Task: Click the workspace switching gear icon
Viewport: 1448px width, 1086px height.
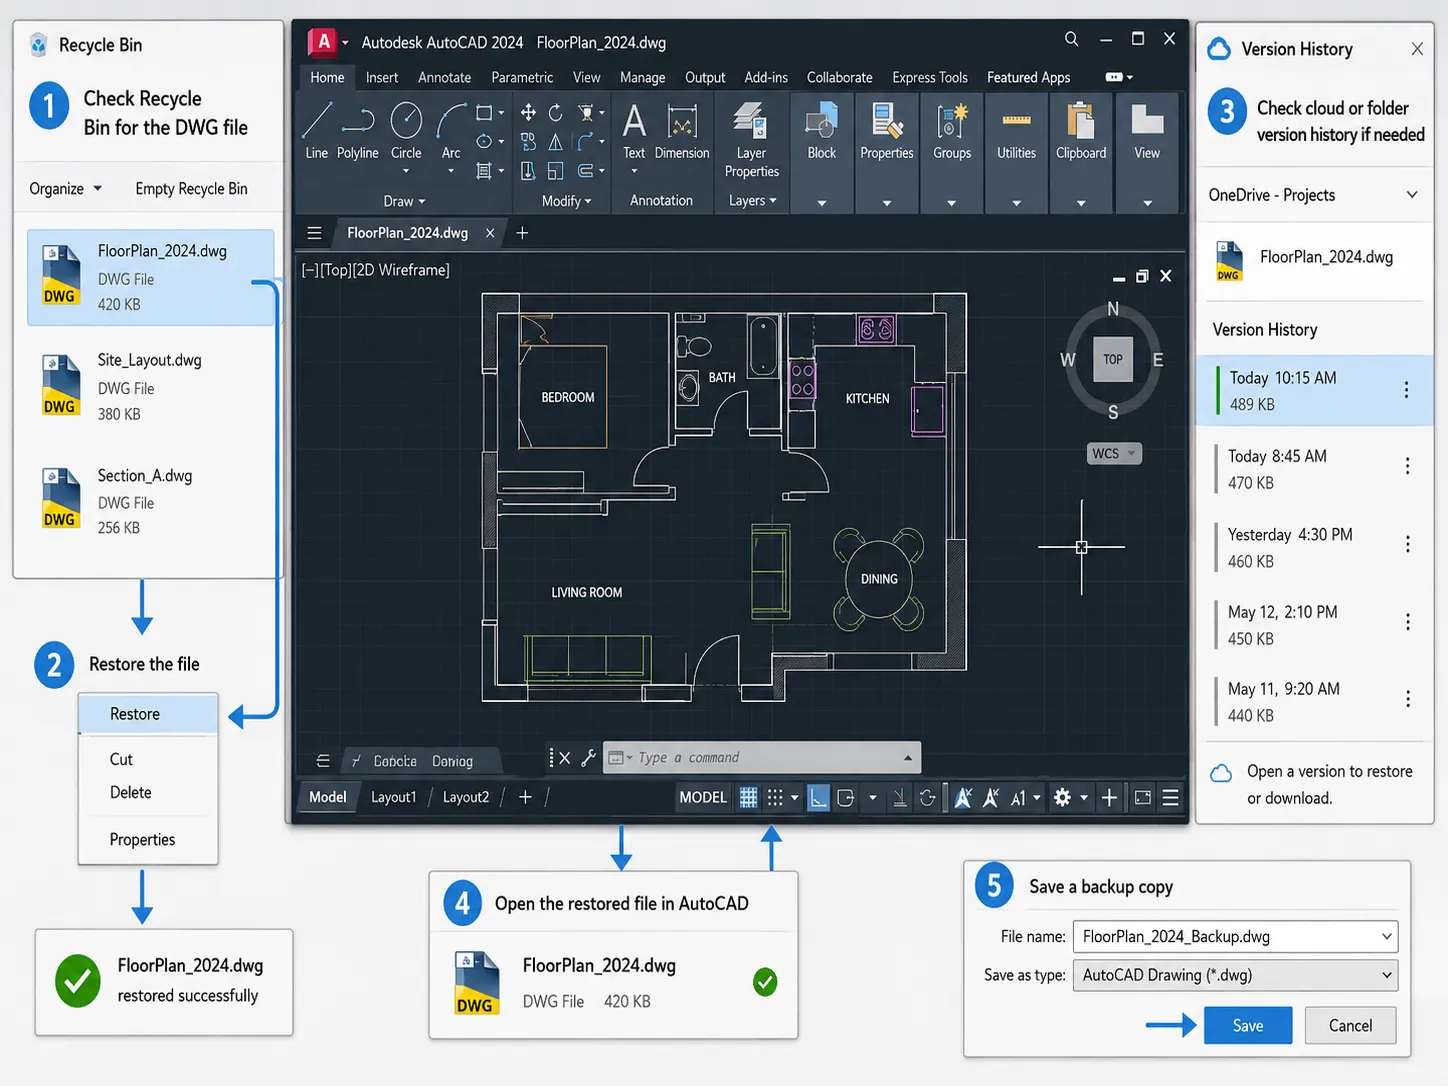Action: [x=1062, y=797]
